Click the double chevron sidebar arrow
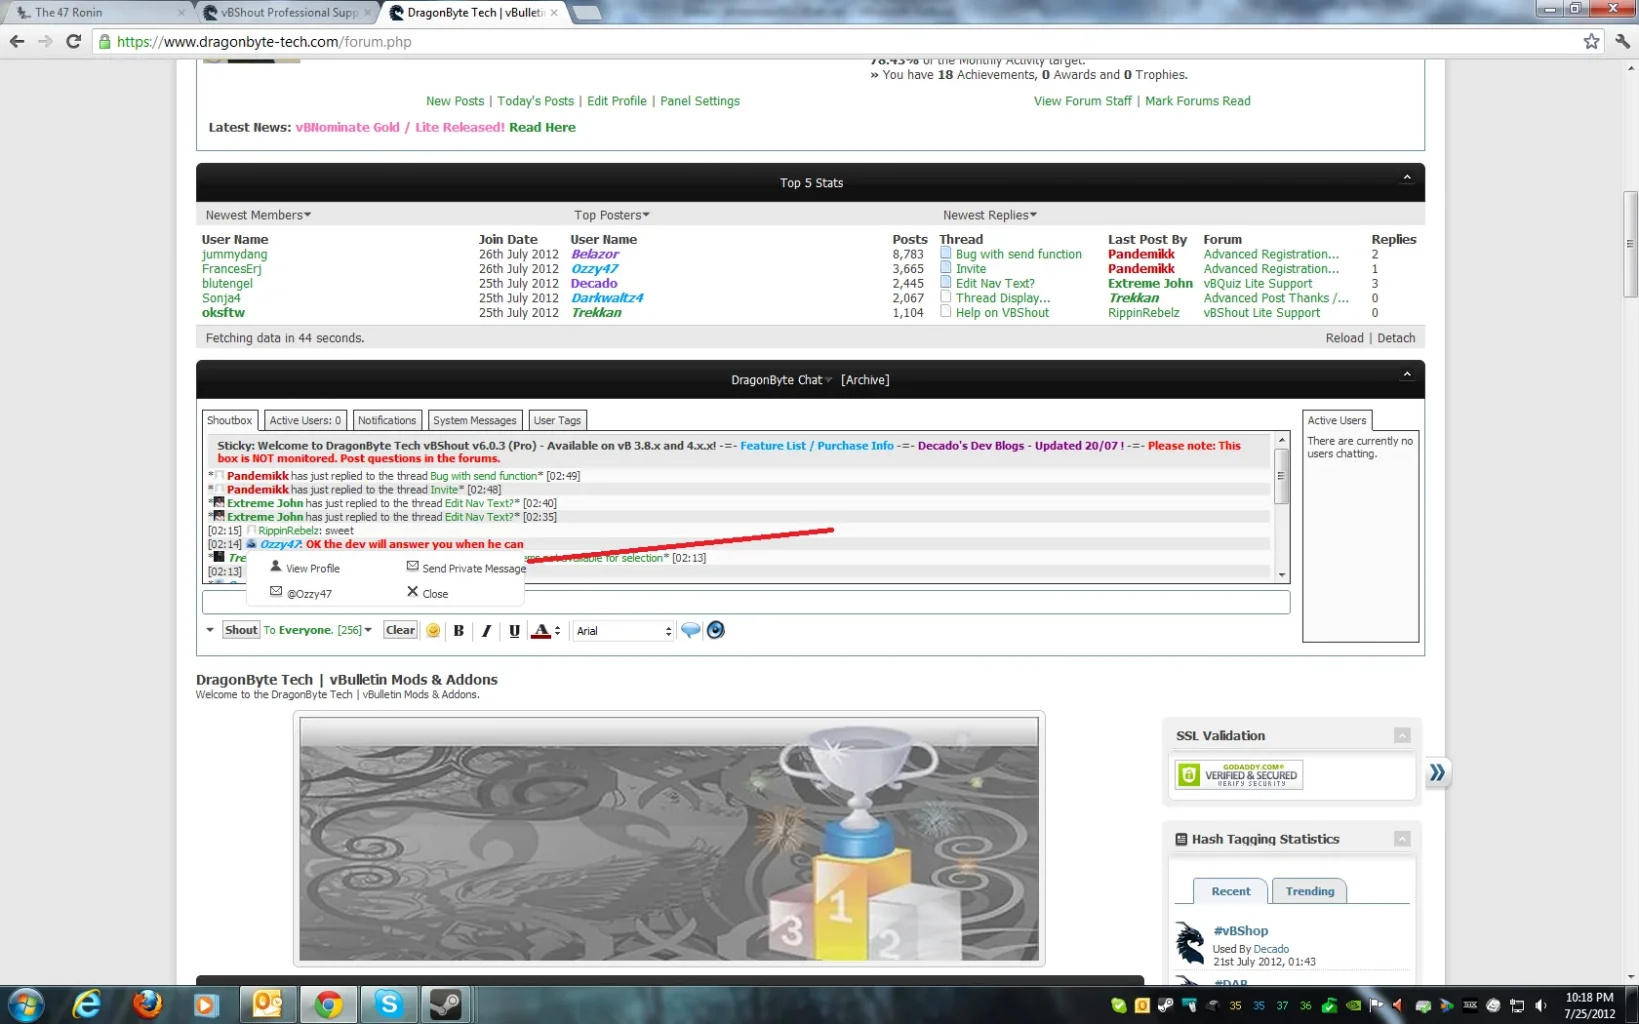 [x=1437, y=772]
